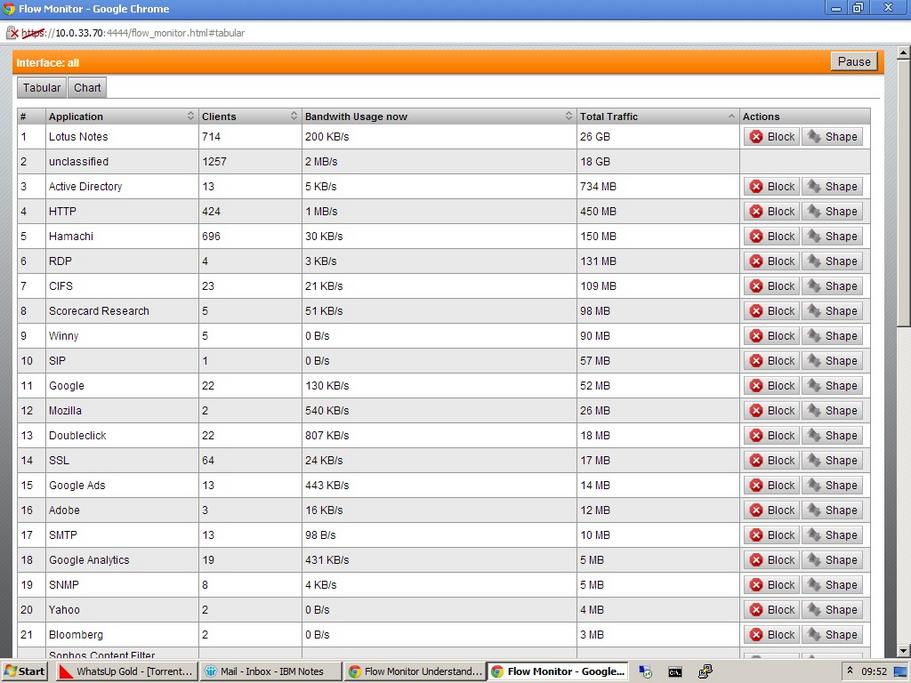Block the Hamachi application
911x683 pixels.
coord(772,236)
